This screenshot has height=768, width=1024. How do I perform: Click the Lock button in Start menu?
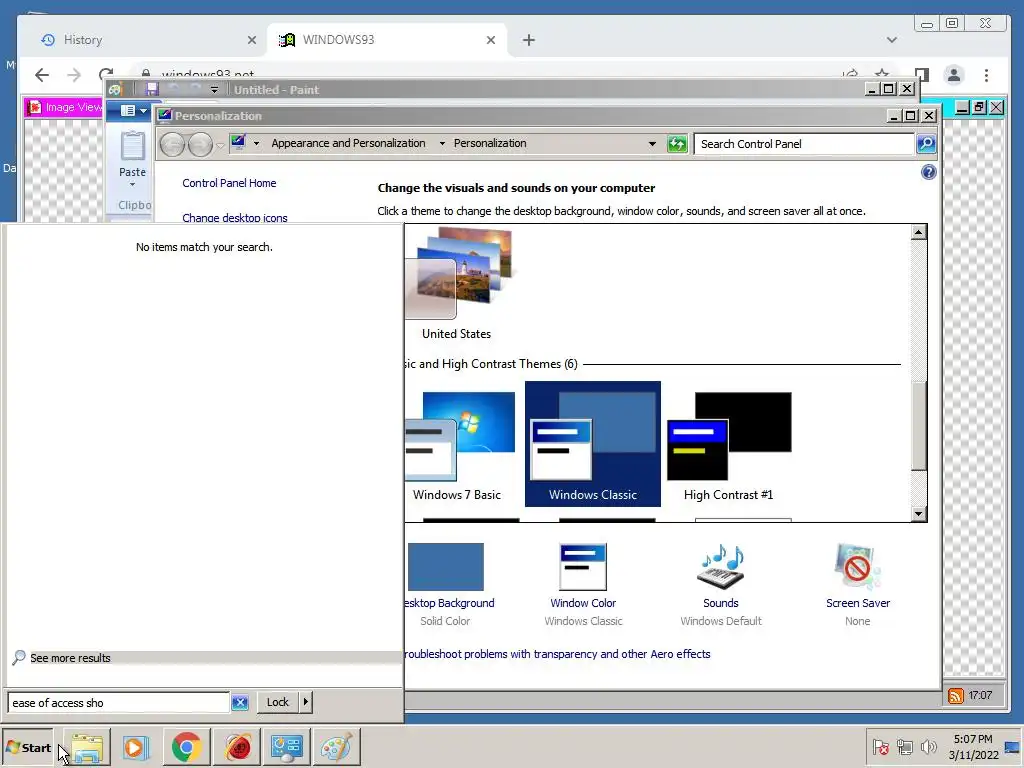click(x=278, y=702)
